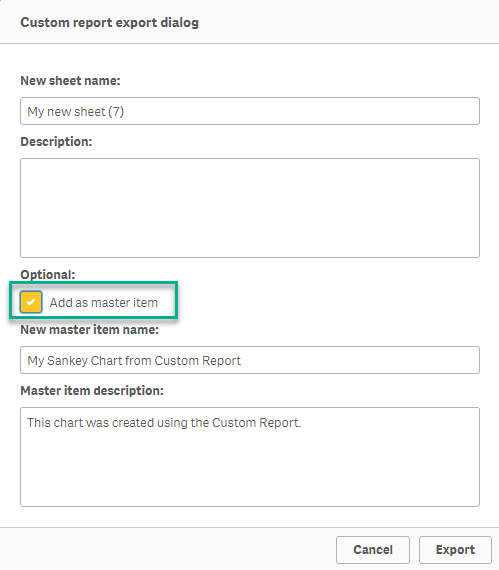Click the 'New master item name:' label
The image size is (499, 570).
click(89, 330)
